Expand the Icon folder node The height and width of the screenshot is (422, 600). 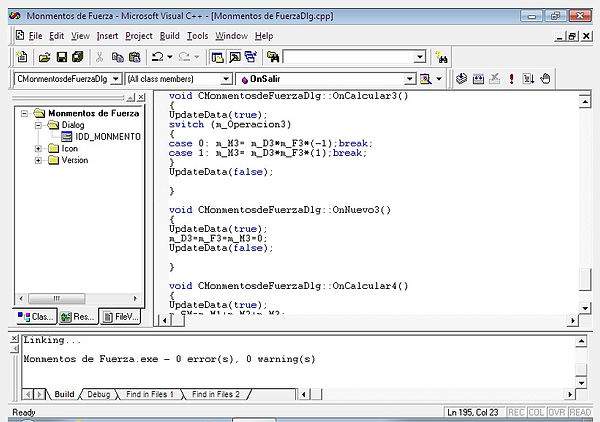pos(38,148)
